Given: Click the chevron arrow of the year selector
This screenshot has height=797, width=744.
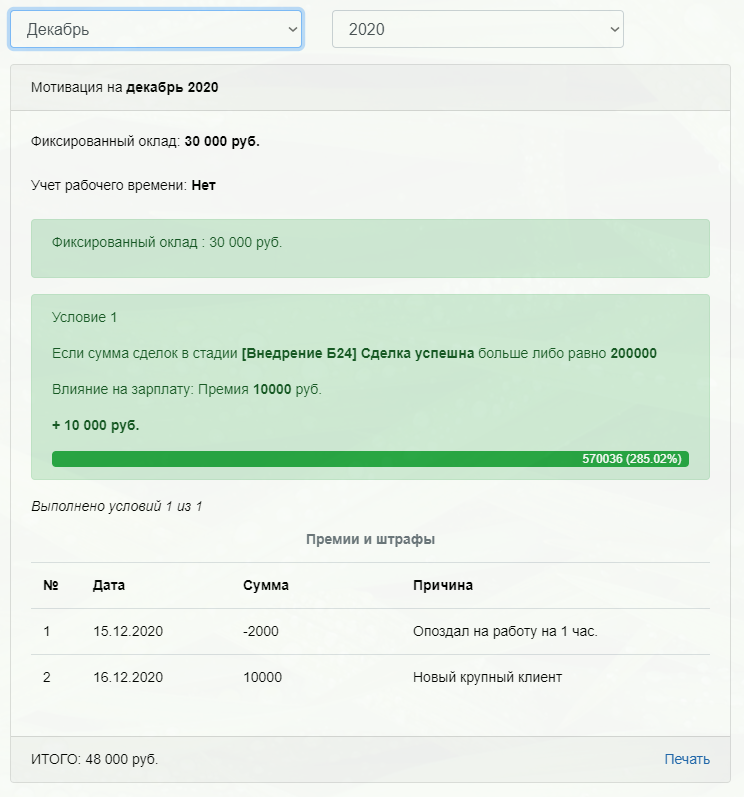Looking at the screenshot, I should (x=614, y=29).
